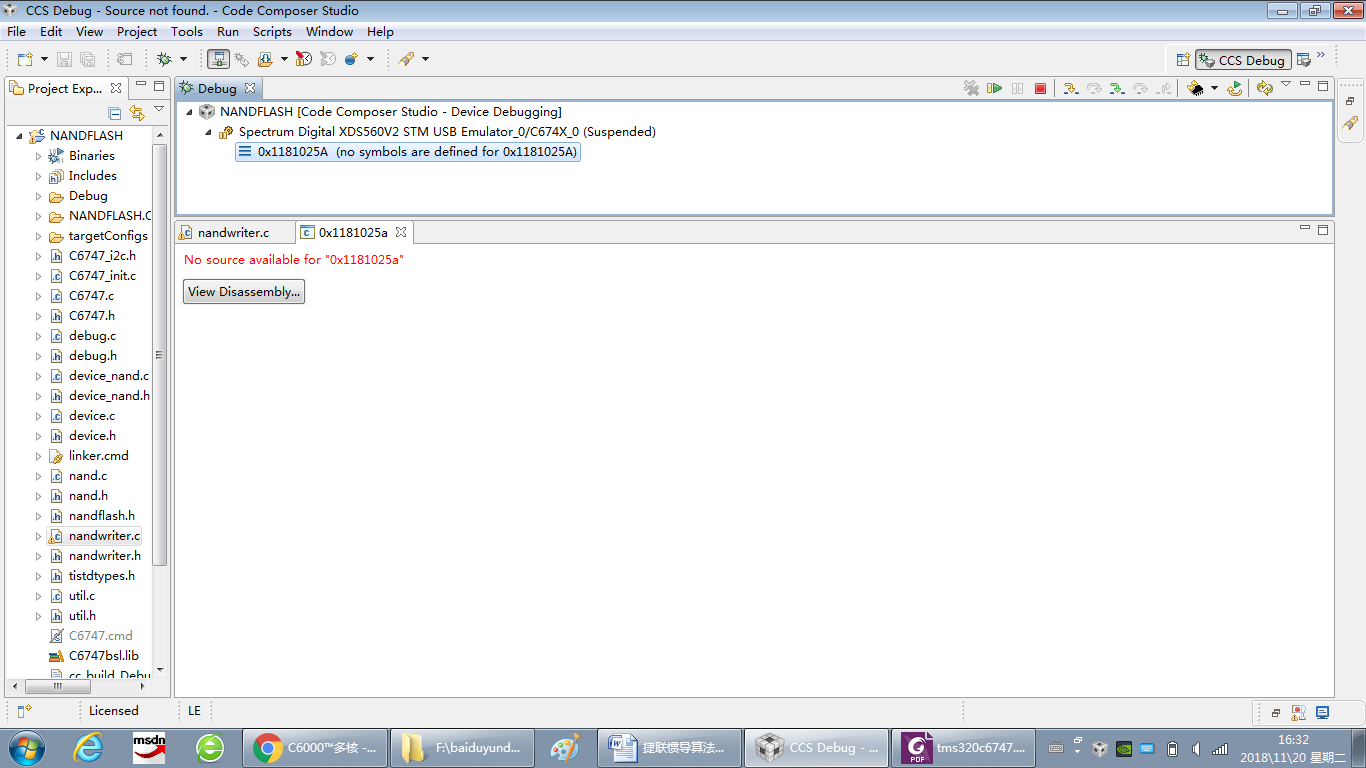Click the Project Explorer vertical scrollbar
Screen dimensions: 1366x768
[159, 355]
